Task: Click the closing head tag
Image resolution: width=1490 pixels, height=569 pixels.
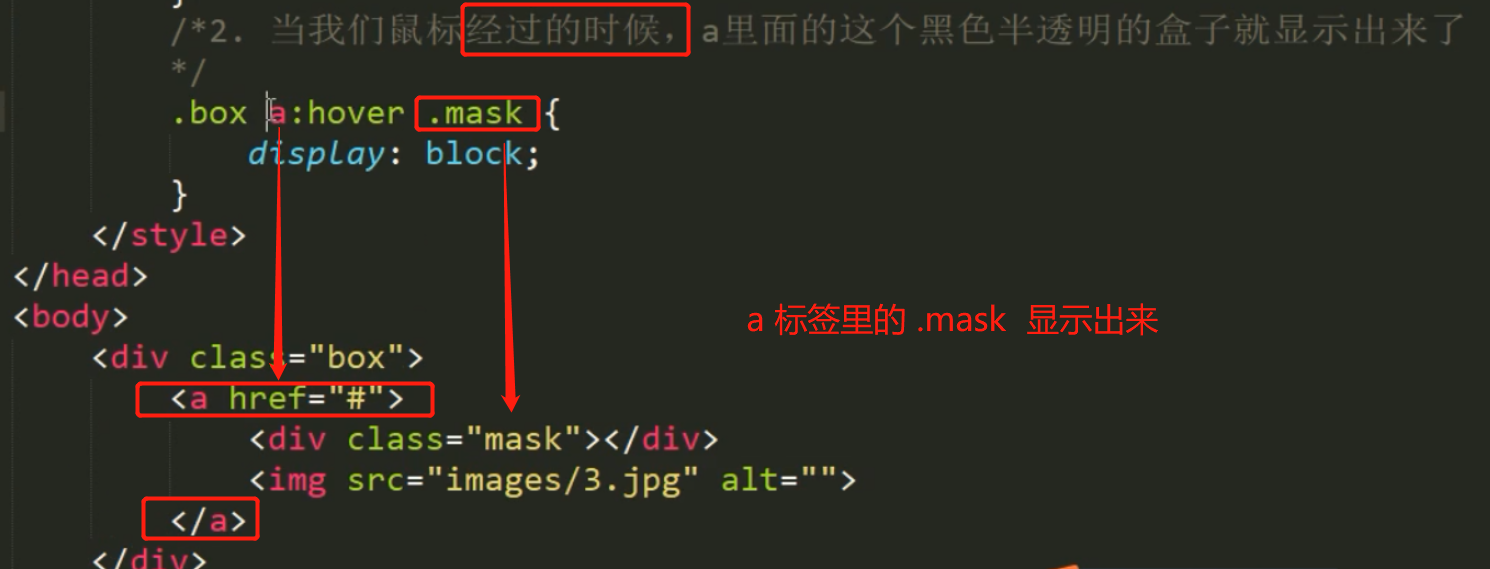Action: (80, 276)
